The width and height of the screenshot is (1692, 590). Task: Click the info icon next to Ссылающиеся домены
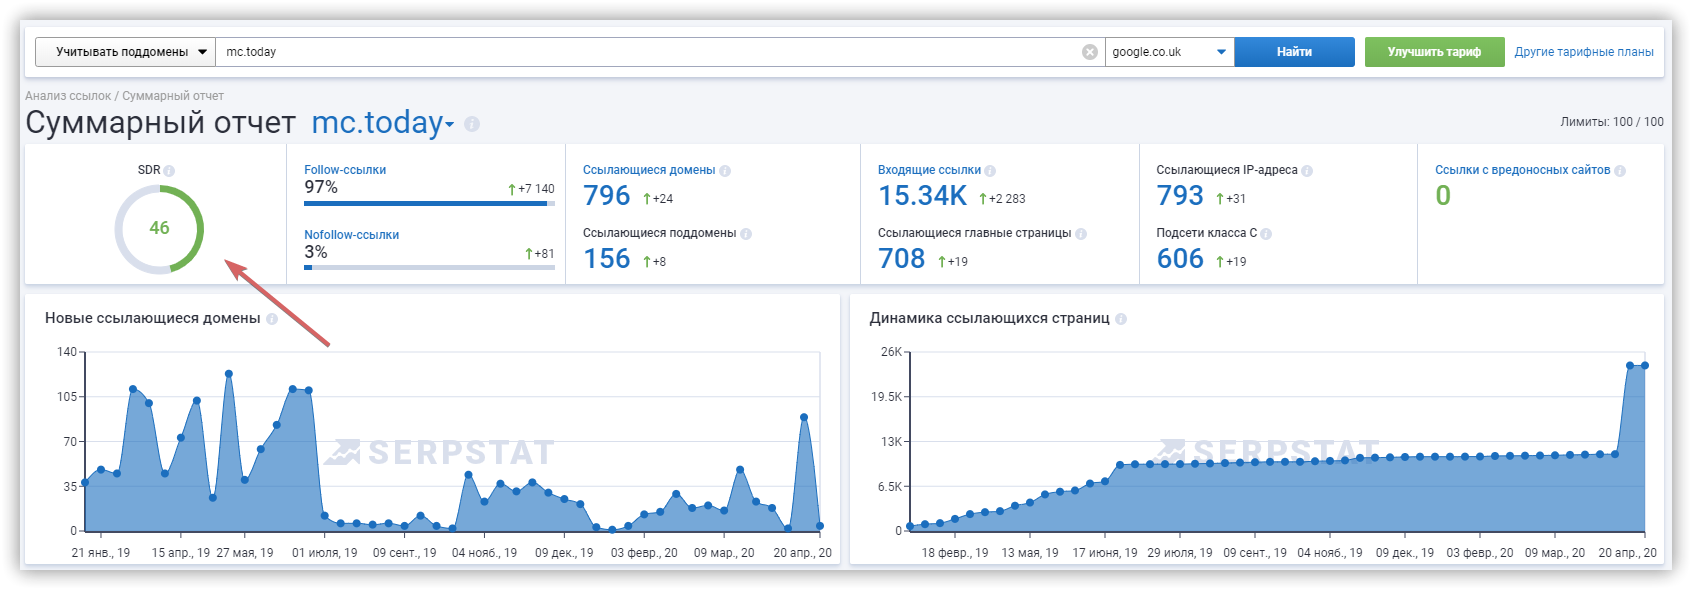[x=725, y=171]
